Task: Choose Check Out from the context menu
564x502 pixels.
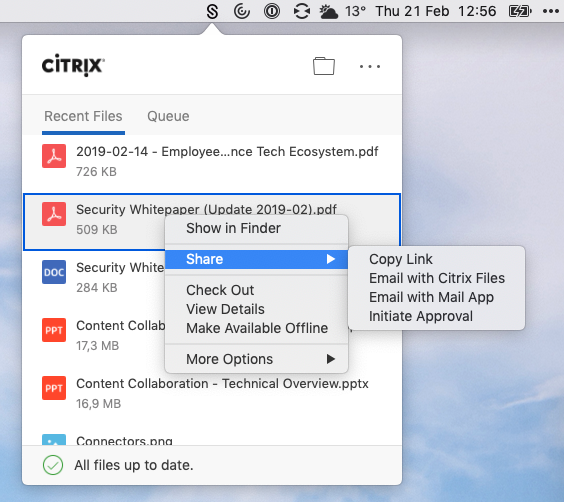Action: 256,290
